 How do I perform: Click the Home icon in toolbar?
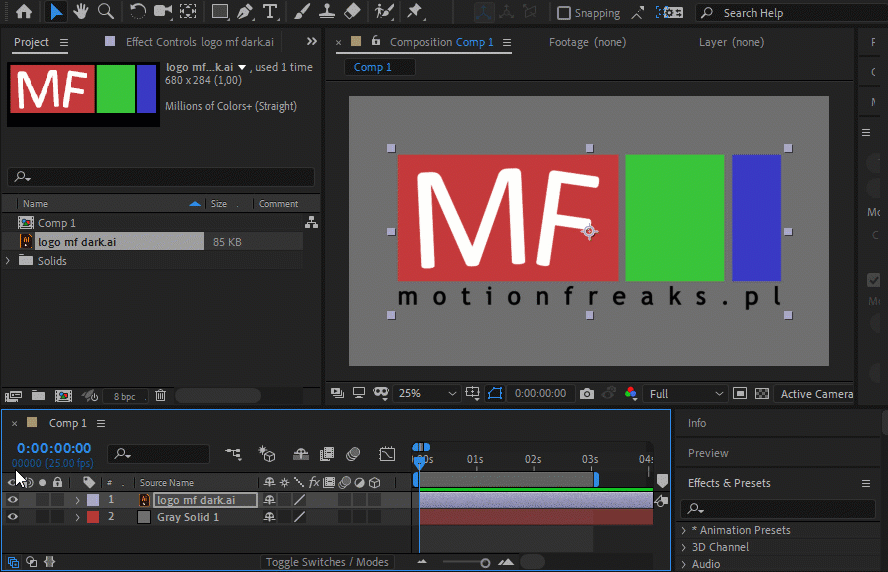(24, 11)
